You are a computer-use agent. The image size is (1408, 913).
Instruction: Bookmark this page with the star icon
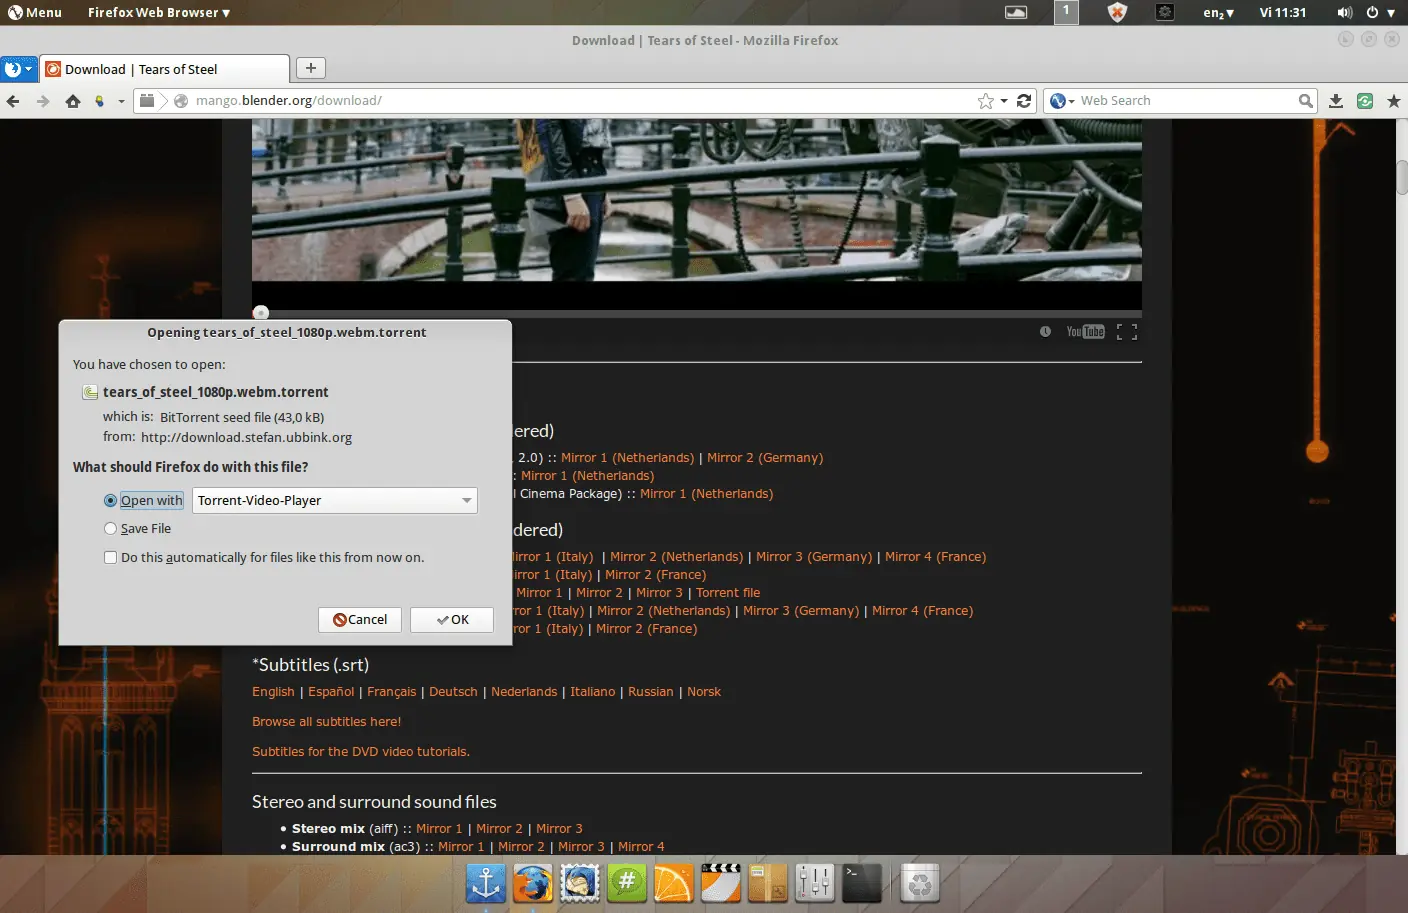(986, 101)
